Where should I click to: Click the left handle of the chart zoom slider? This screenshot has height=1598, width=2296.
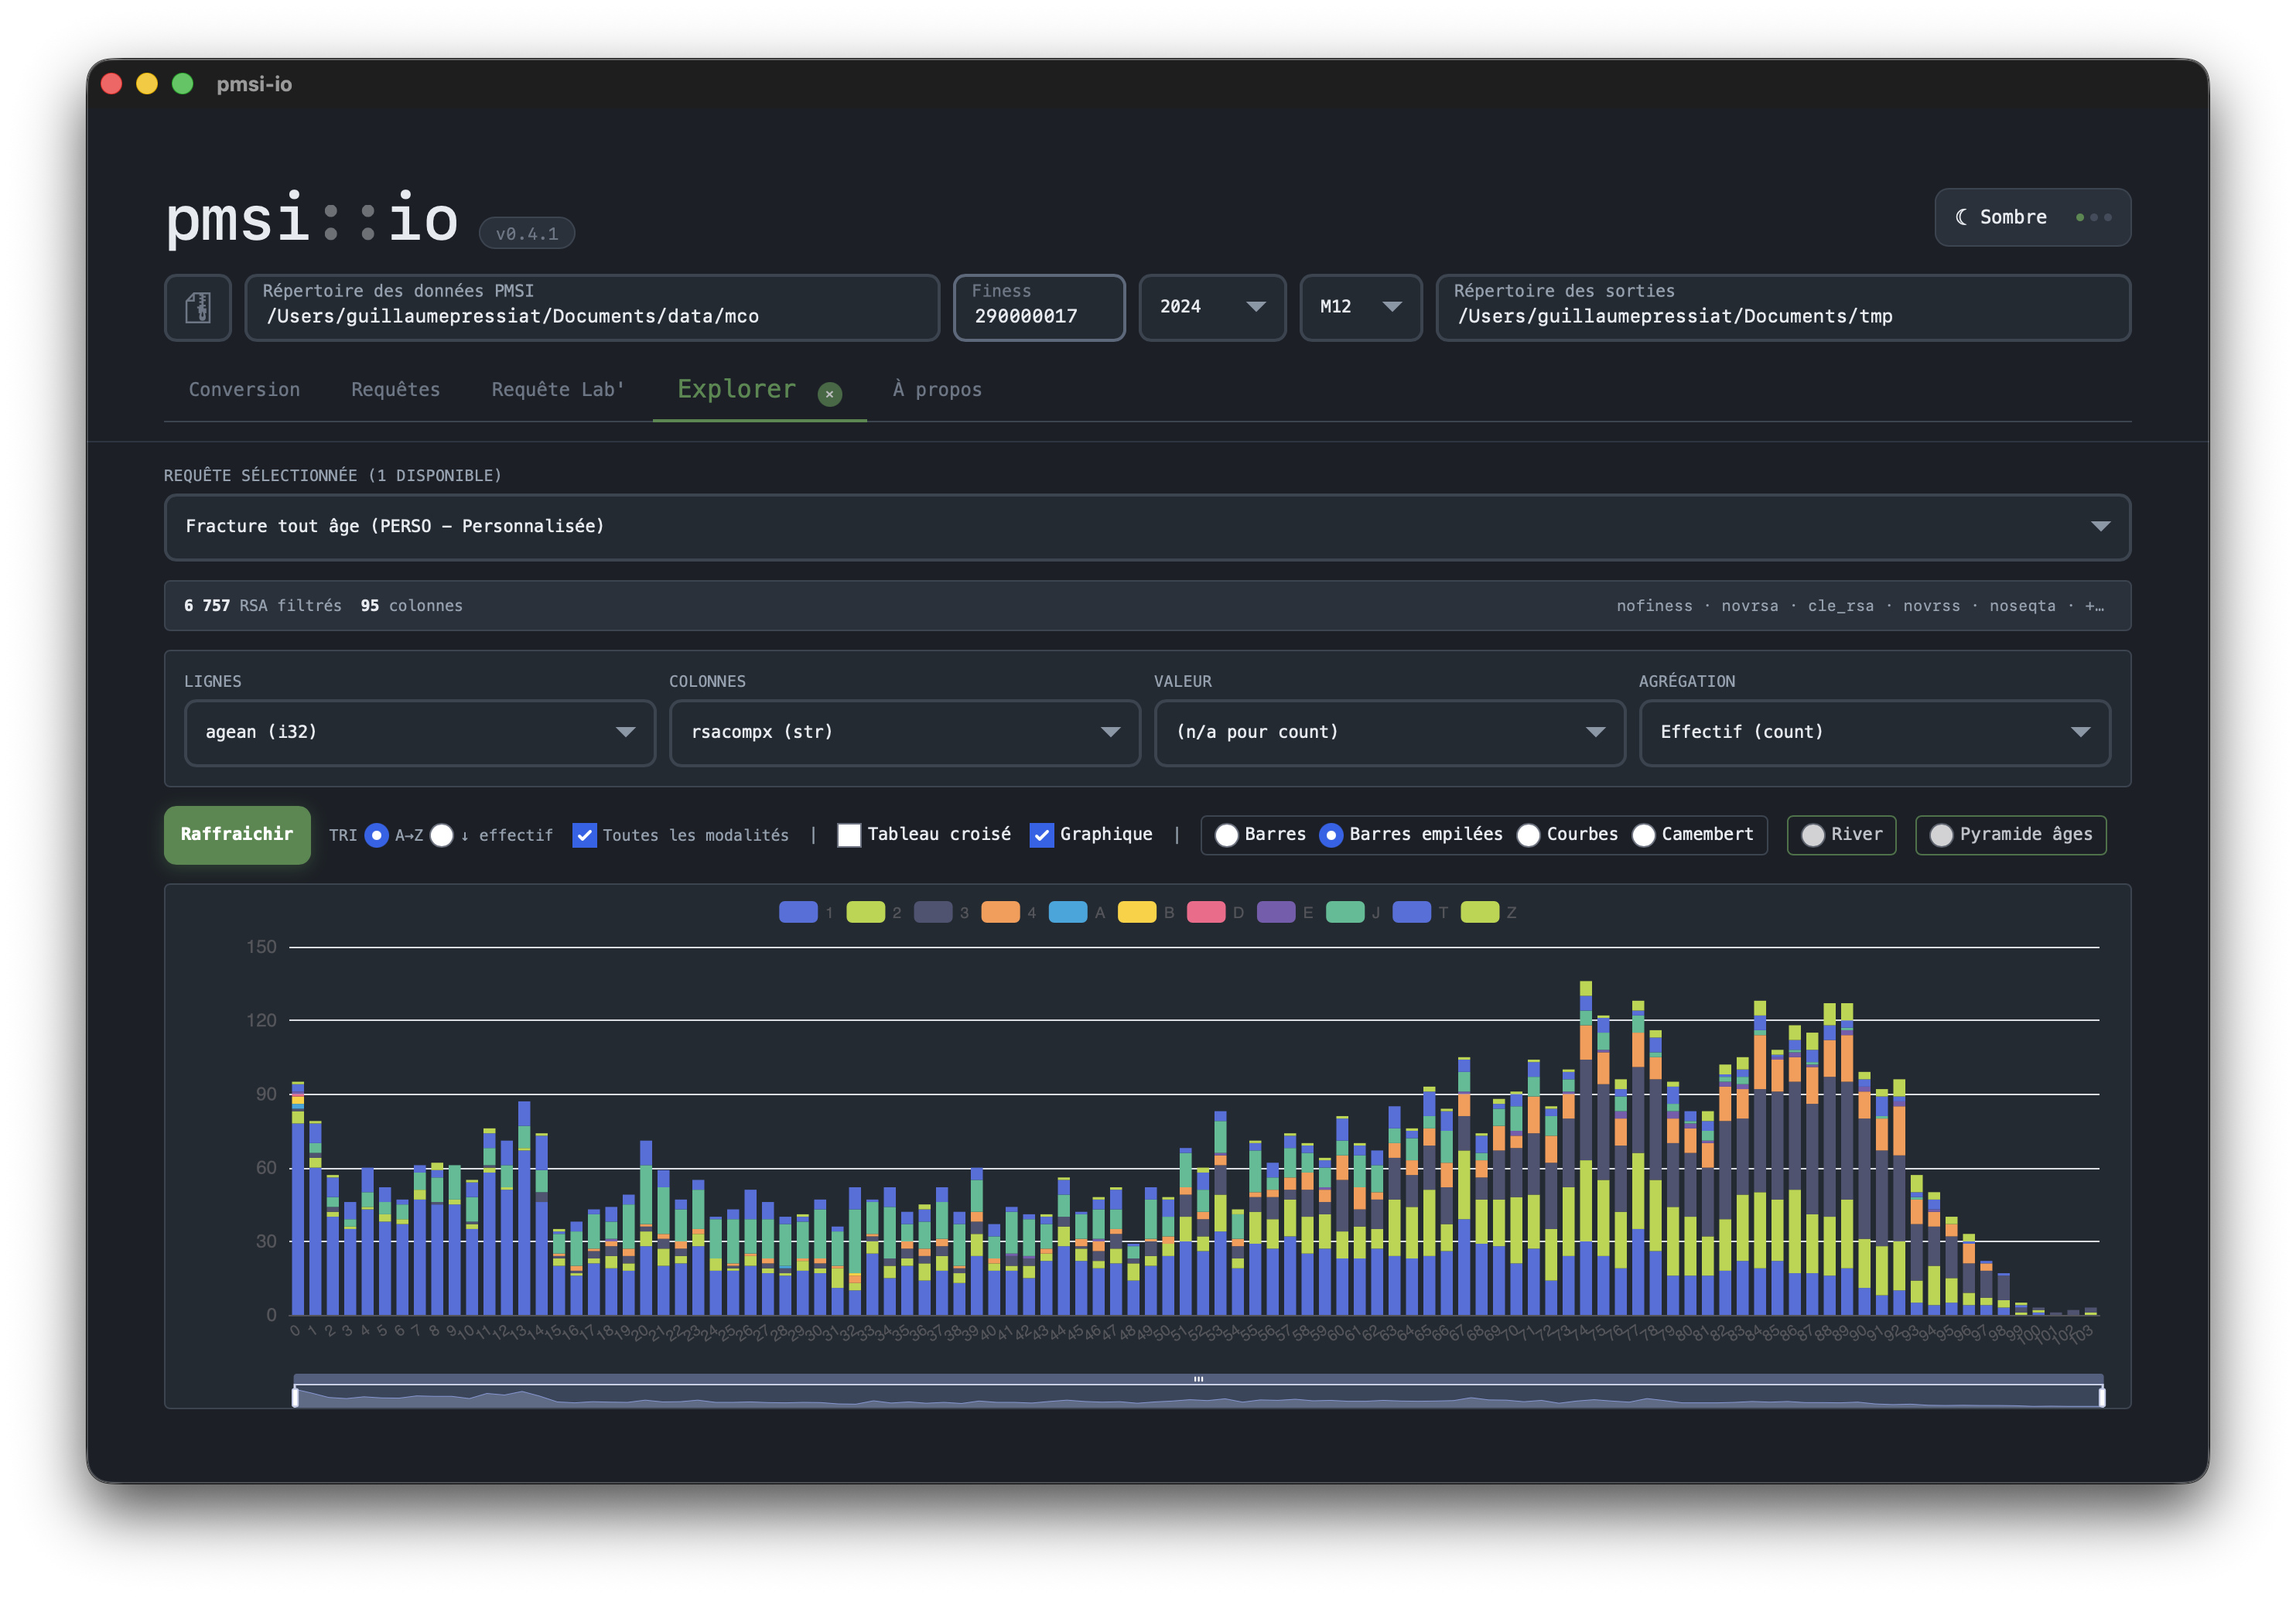click(295, 1397)
